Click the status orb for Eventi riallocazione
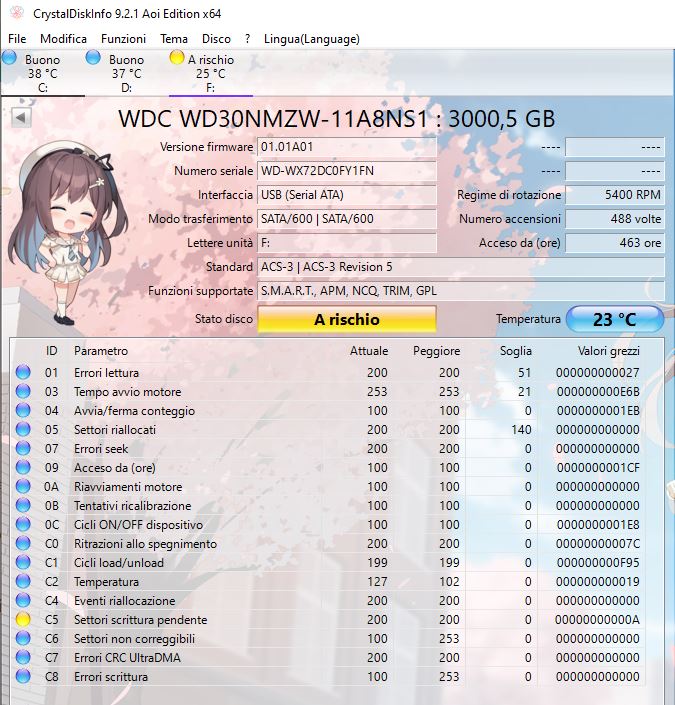 tap(23, 600)
